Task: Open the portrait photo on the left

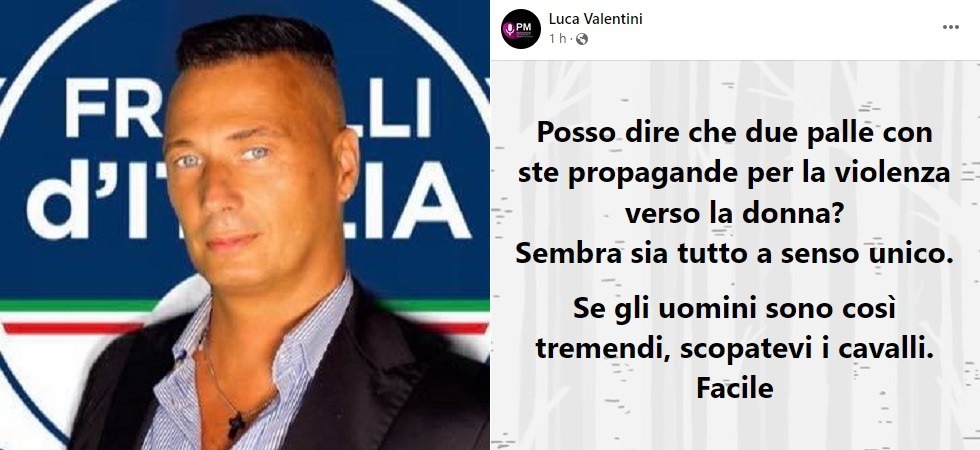Action: pos(244,225)
